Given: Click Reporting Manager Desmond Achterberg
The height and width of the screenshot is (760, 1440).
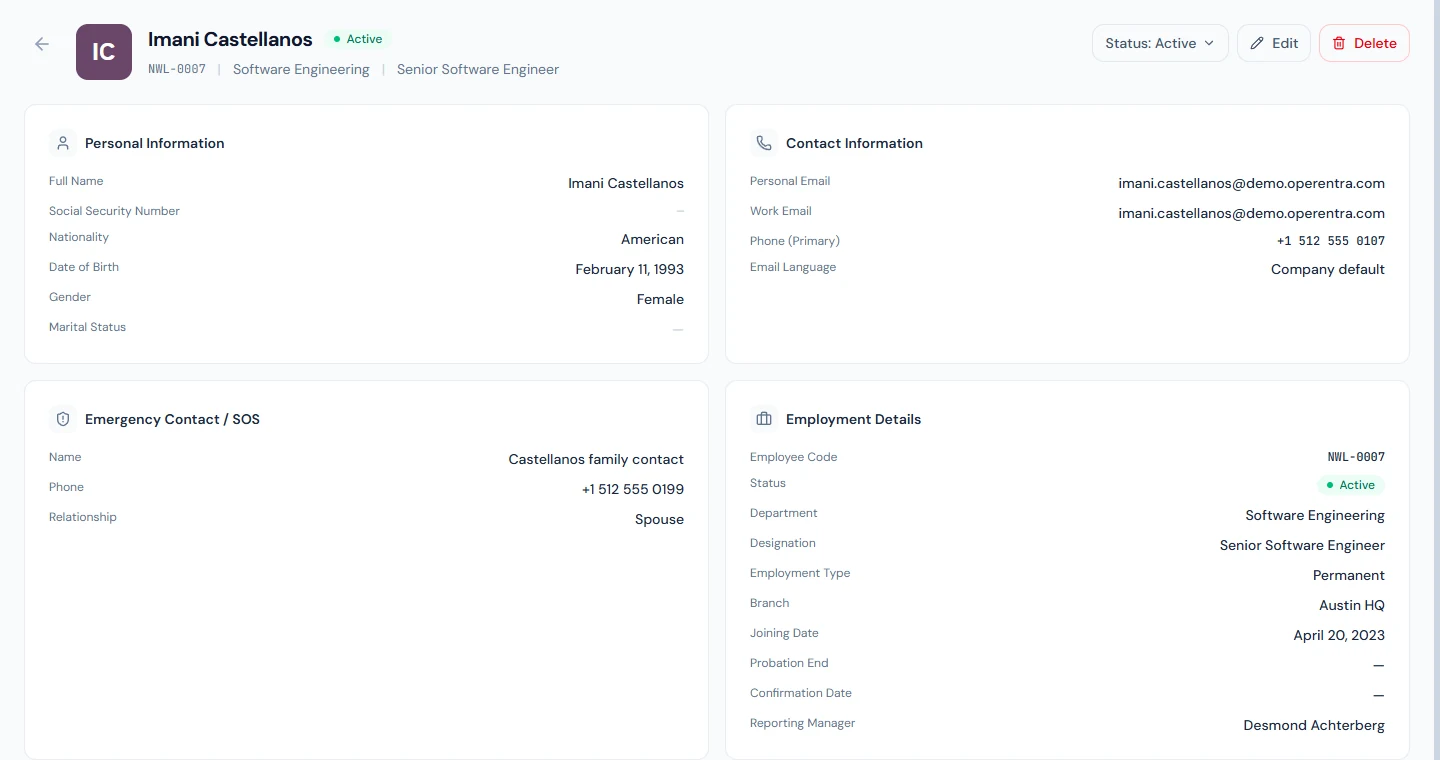Looking at the screenshot, I should click(1314, 725).
